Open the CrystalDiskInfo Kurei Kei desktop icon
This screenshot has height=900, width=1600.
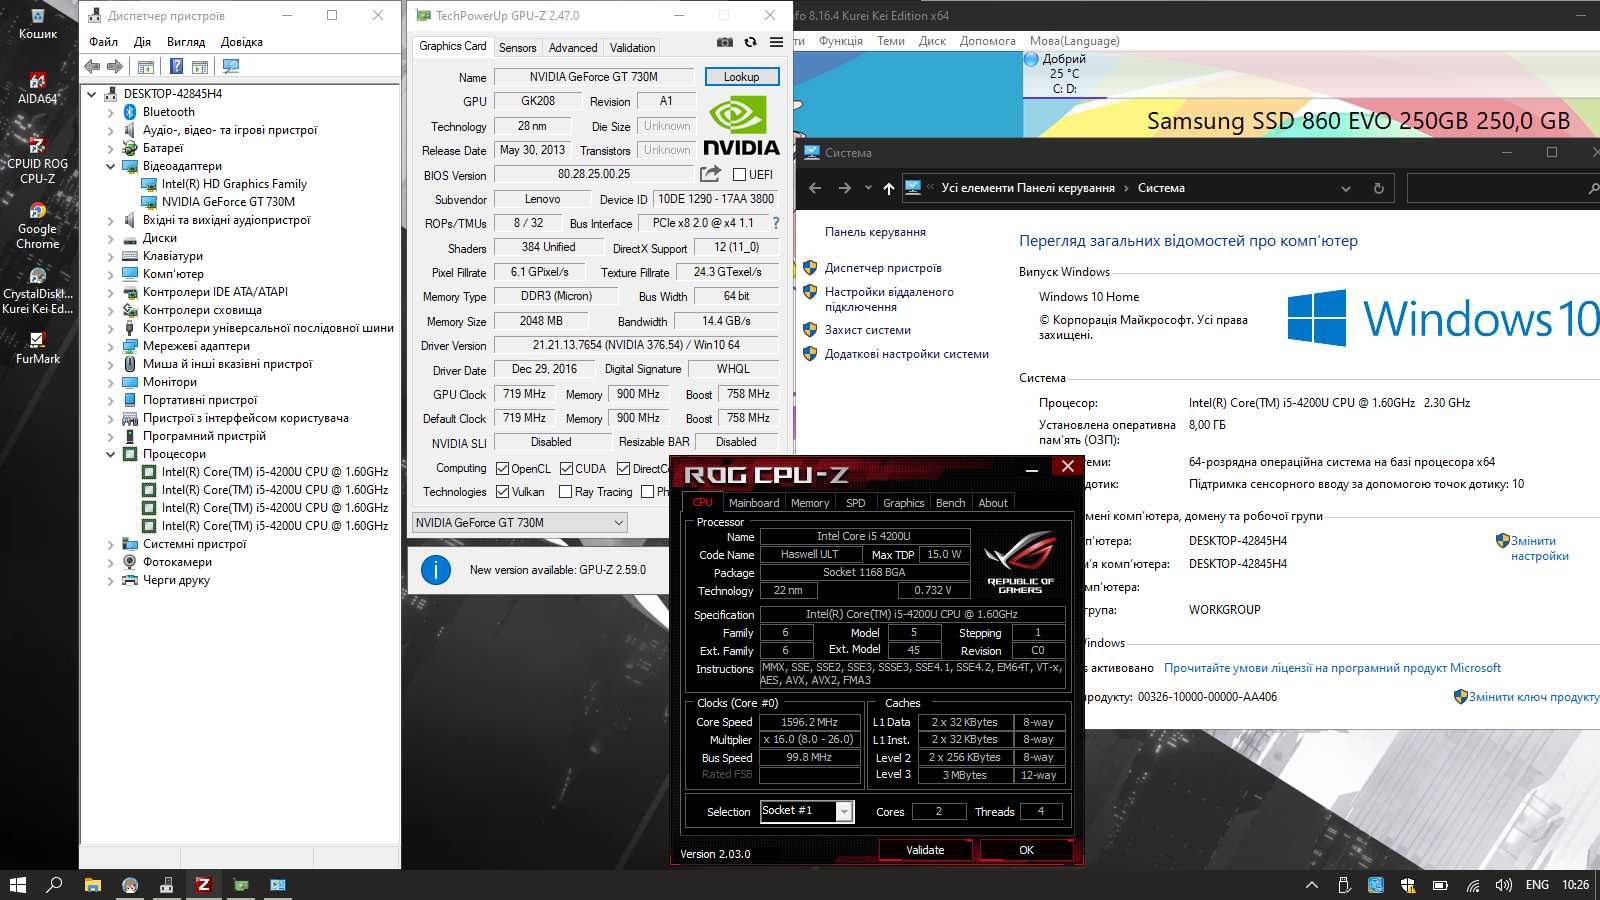pyautogui.click(x=37, y=290)
